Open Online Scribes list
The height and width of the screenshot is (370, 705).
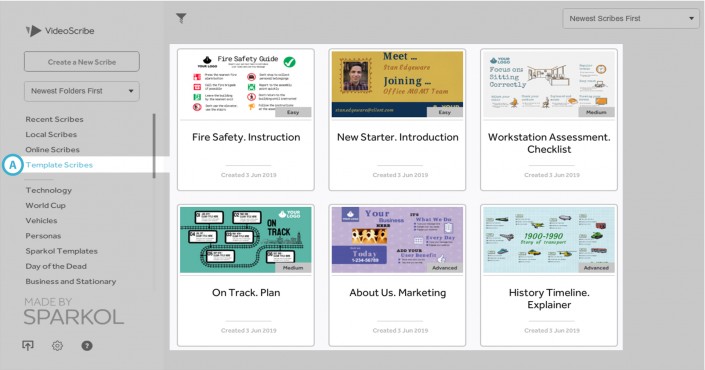53,150
